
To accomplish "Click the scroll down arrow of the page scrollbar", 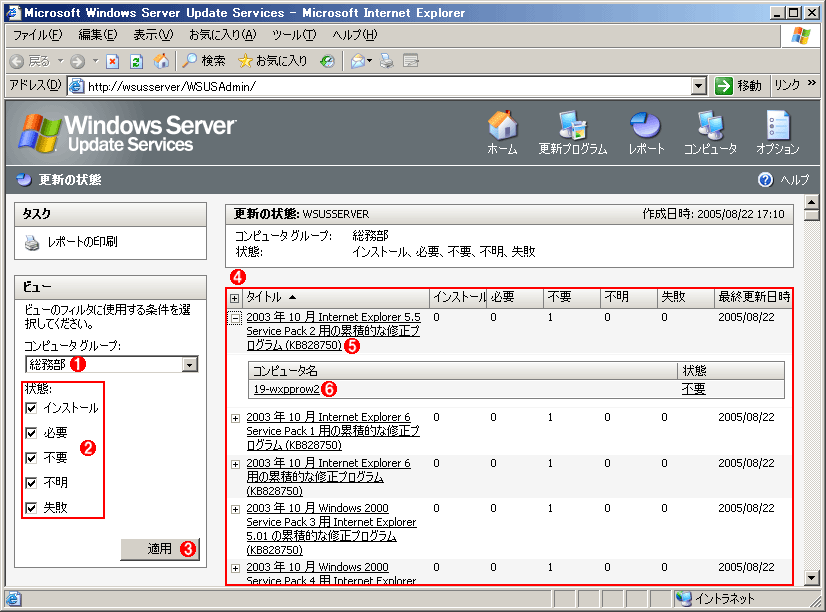I will point(812,578).
